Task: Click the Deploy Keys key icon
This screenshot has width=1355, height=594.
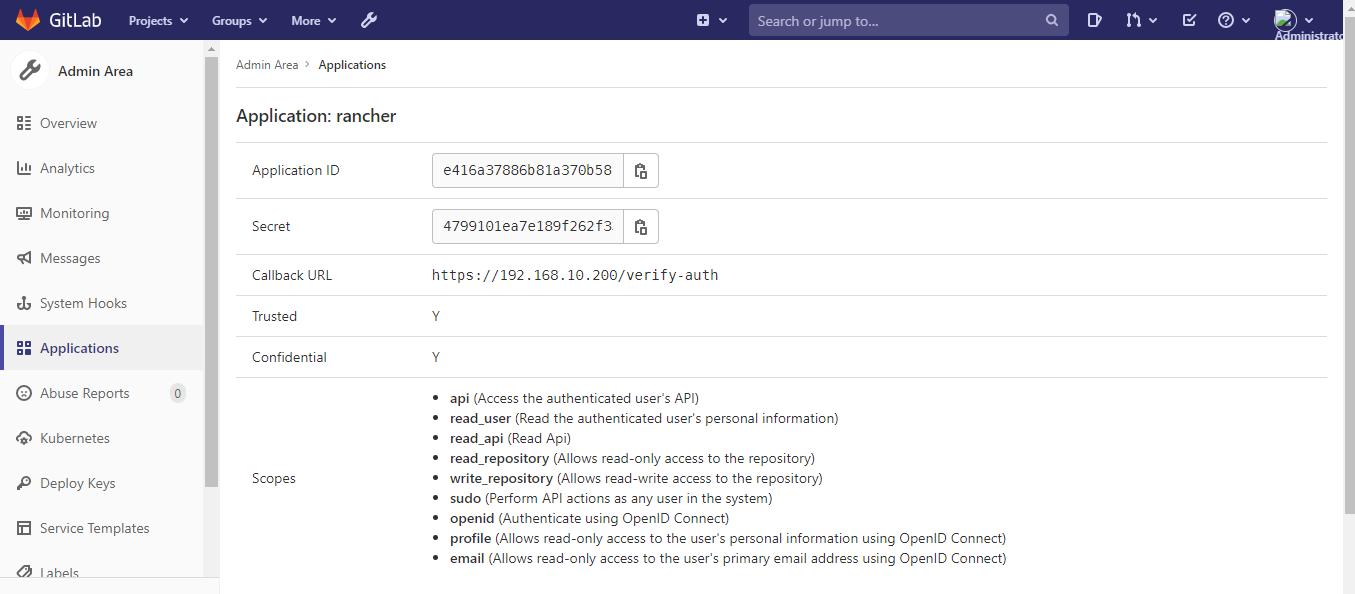Action: tap(24, 483)
